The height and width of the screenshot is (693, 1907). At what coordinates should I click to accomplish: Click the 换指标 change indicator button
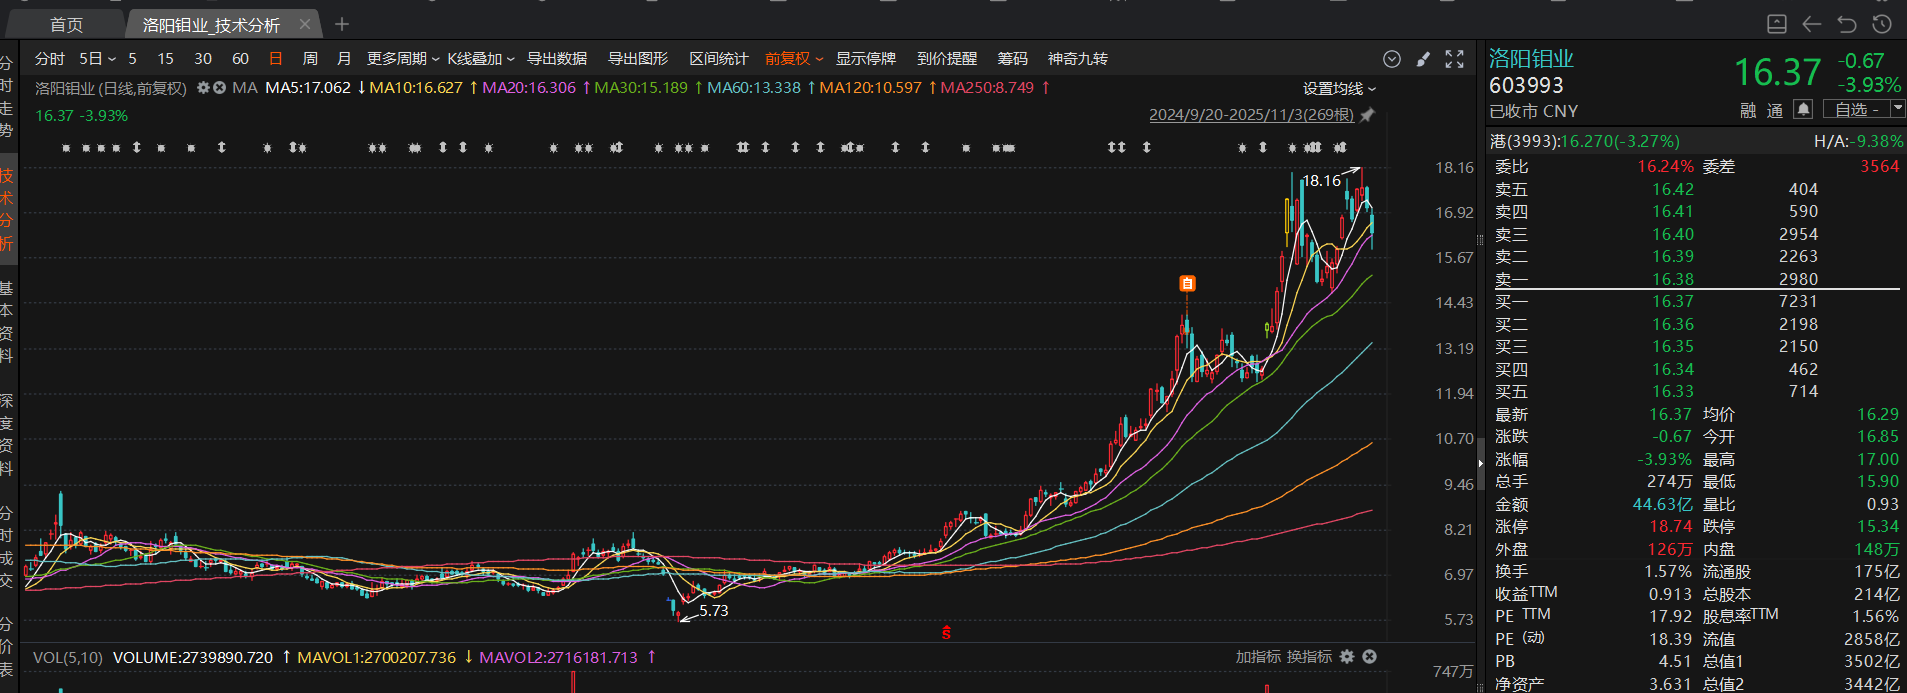(x=1309, y=657)
